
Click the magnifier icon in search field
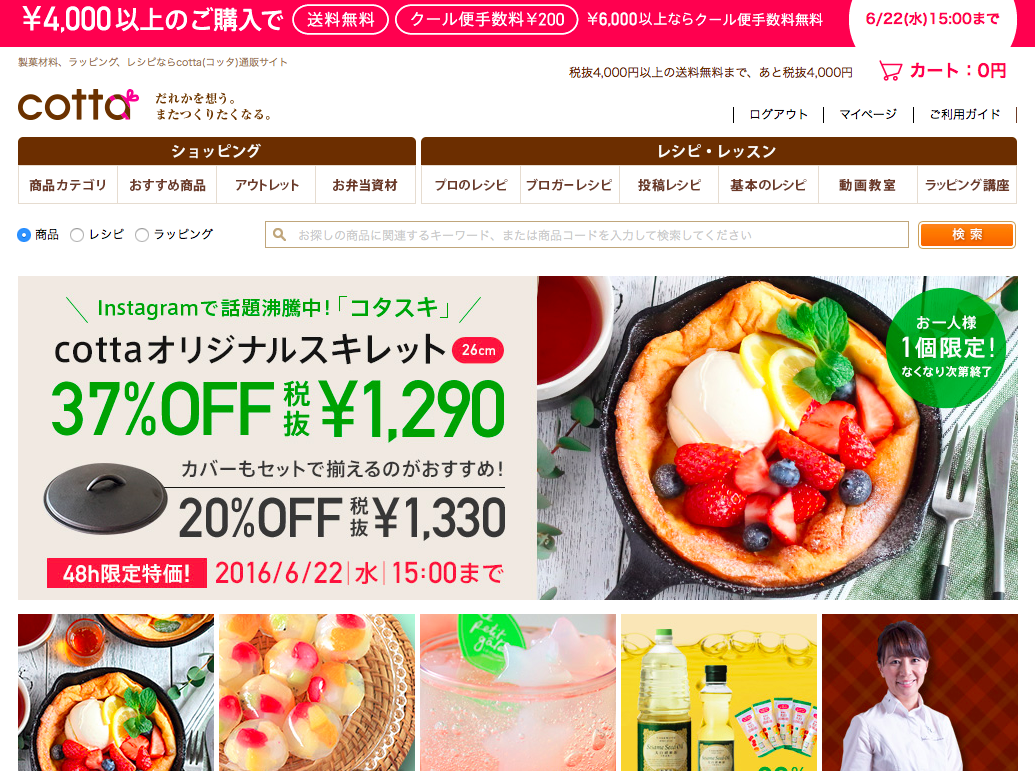(279, 234)
